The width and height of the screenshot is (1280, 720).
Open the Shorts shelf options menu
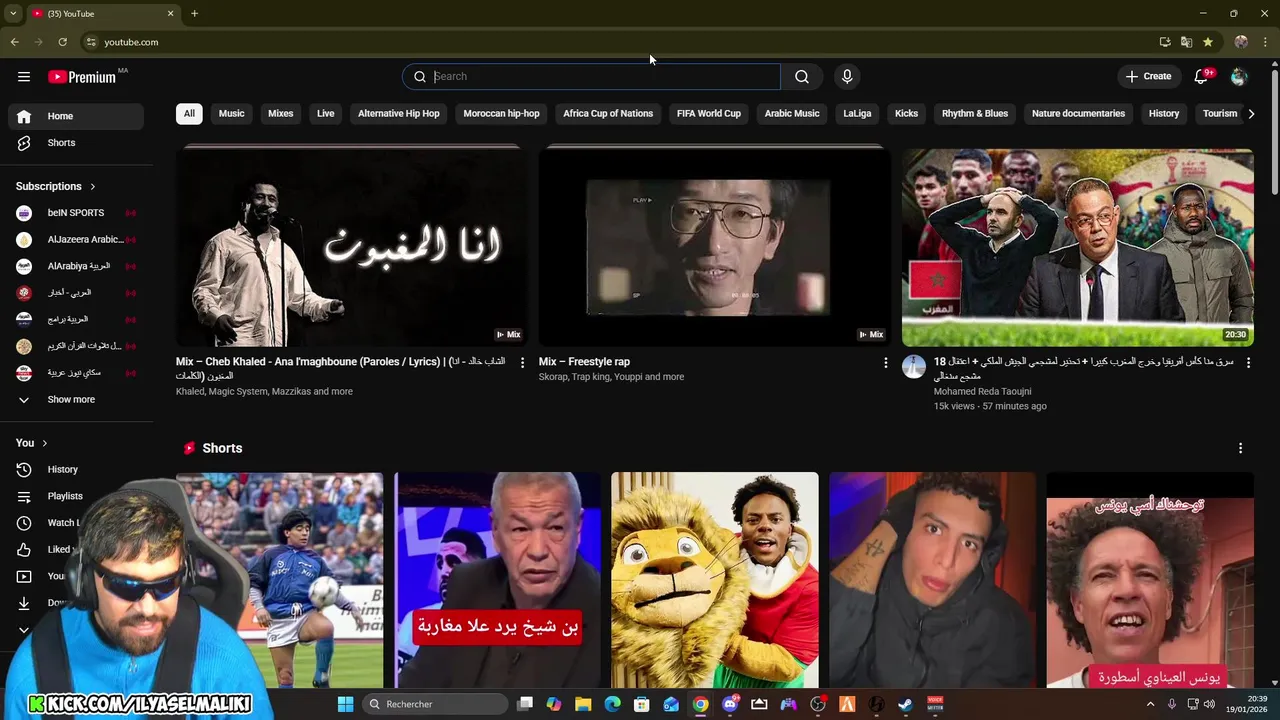click(x=1240, y=448)
